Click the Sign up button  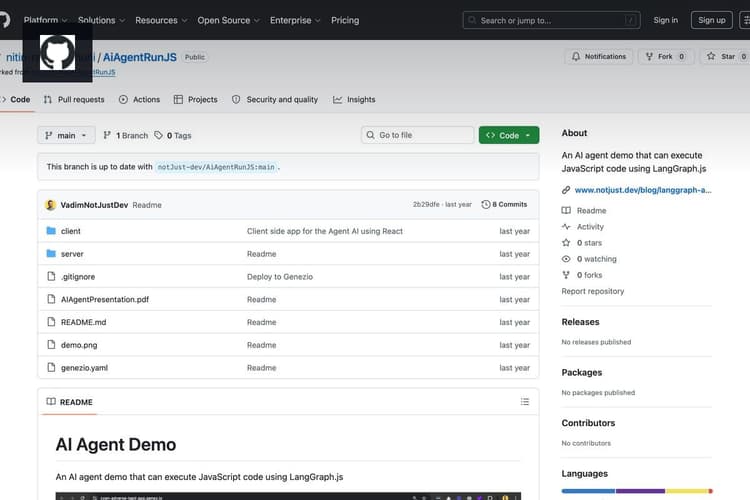point(711,20)
